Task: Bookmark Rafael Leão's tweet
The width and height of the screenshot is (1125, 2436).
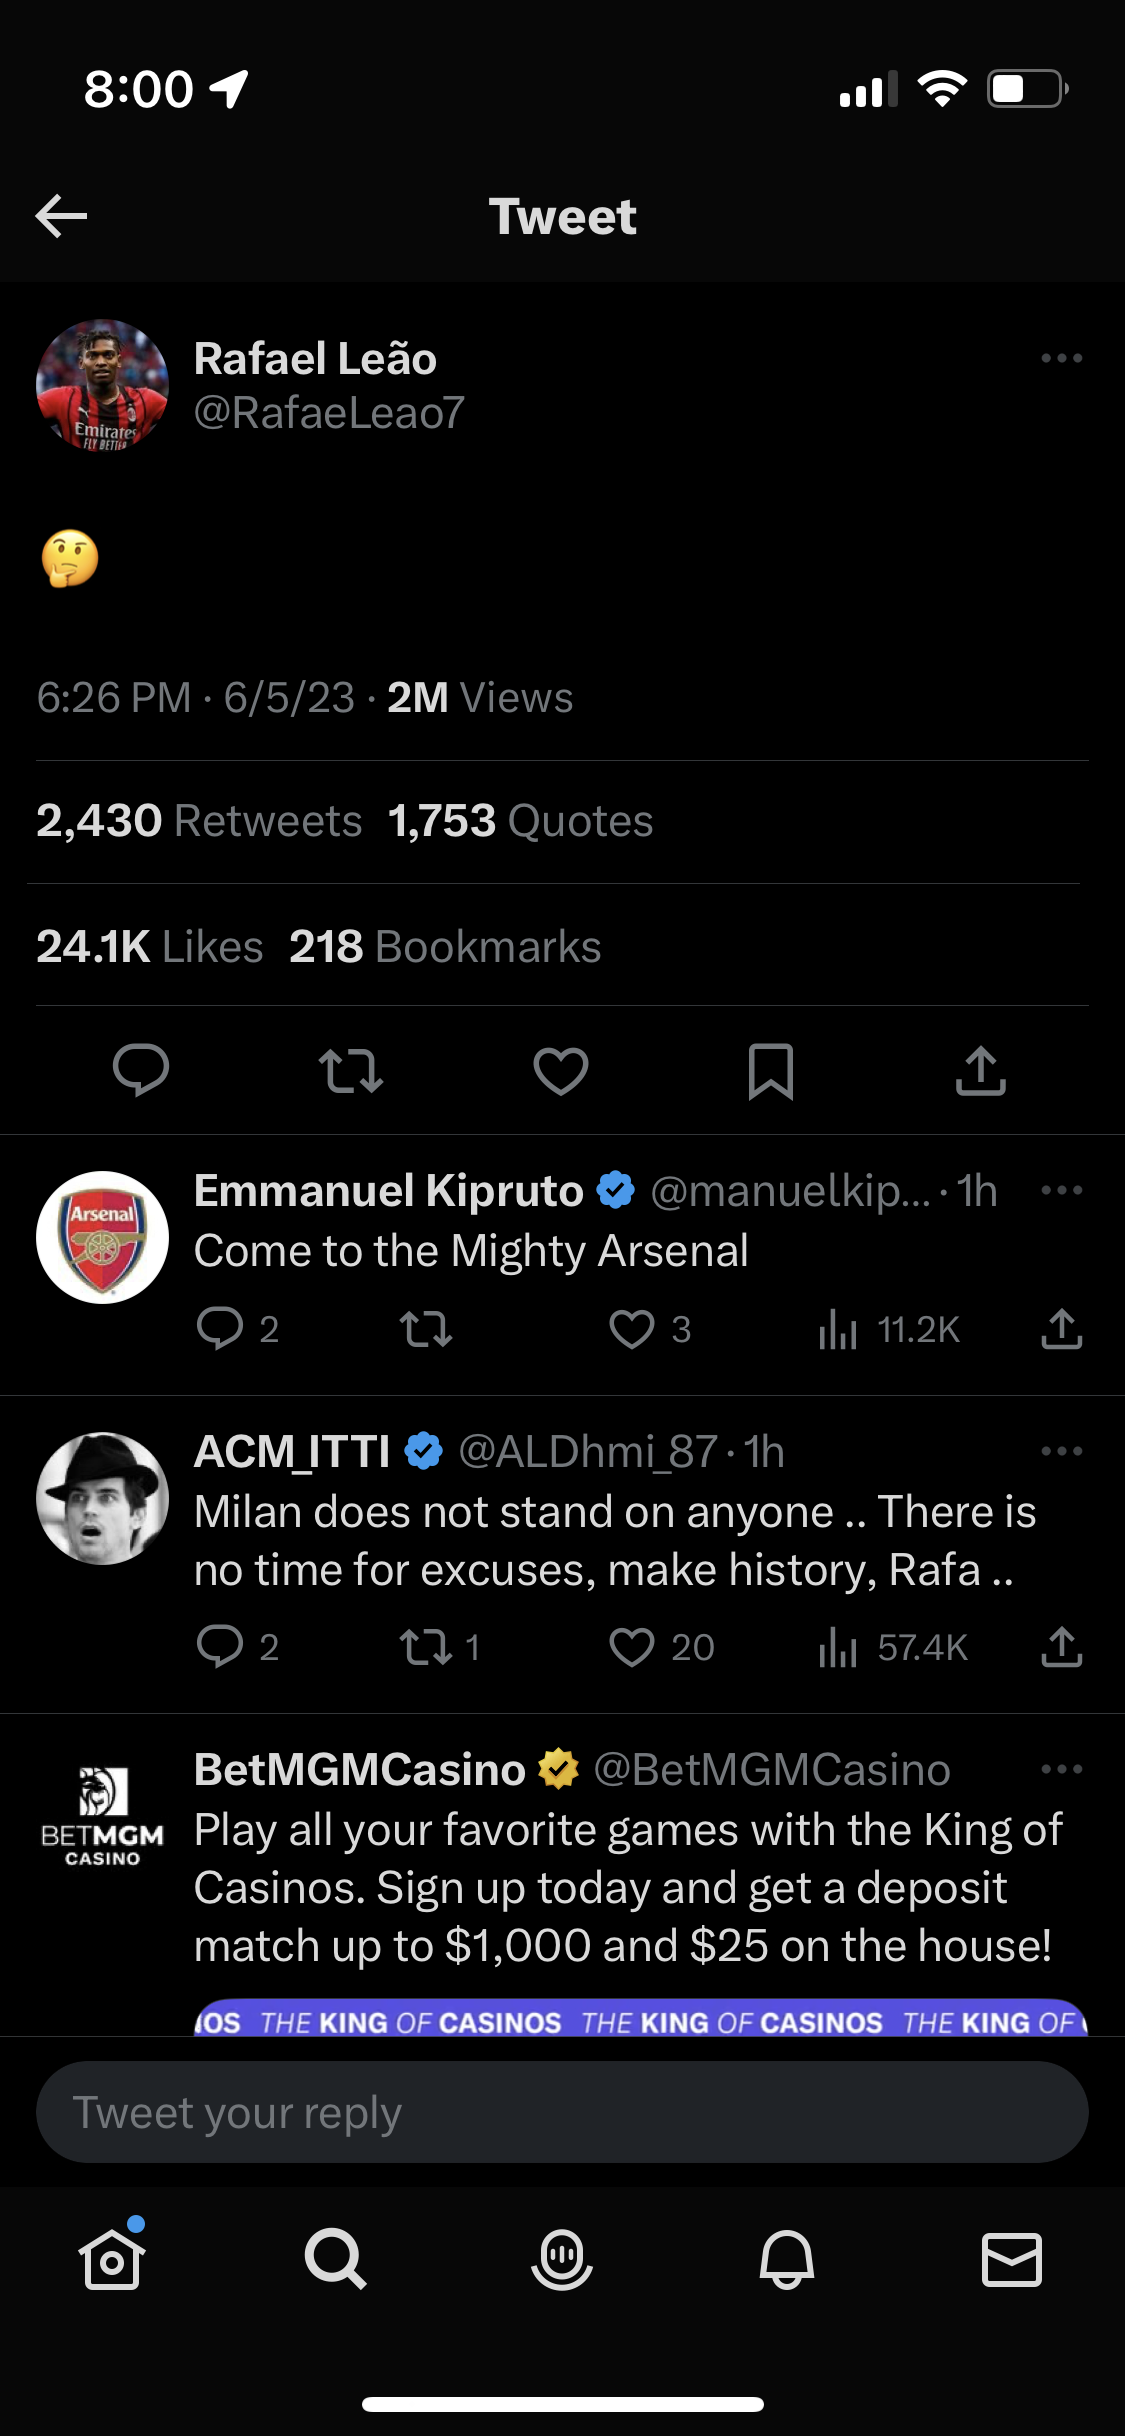Action: (770, 1071)
